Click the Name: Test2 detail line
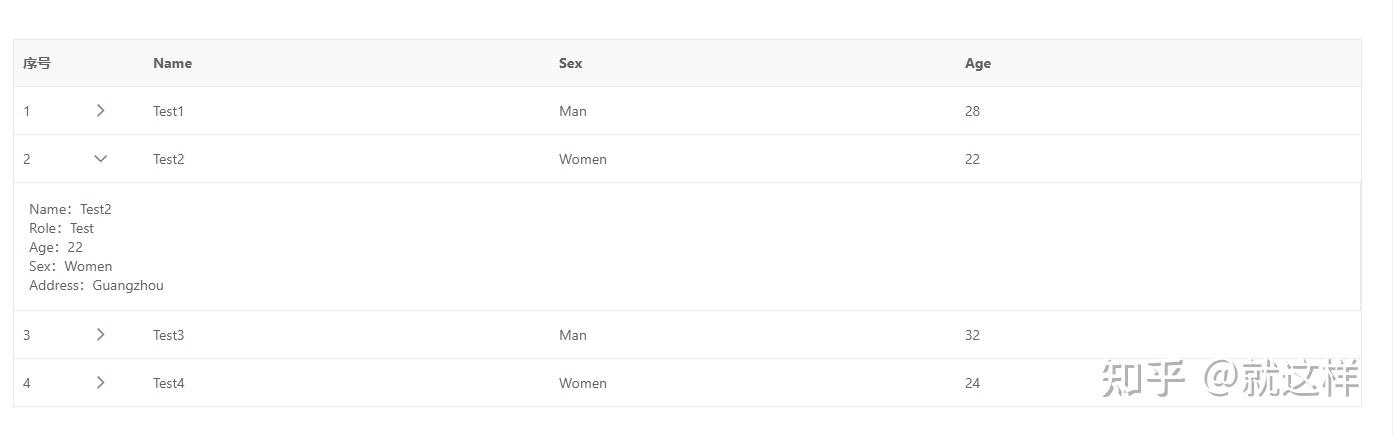This screenshot has width=1395, height=435. pos(70,210)
